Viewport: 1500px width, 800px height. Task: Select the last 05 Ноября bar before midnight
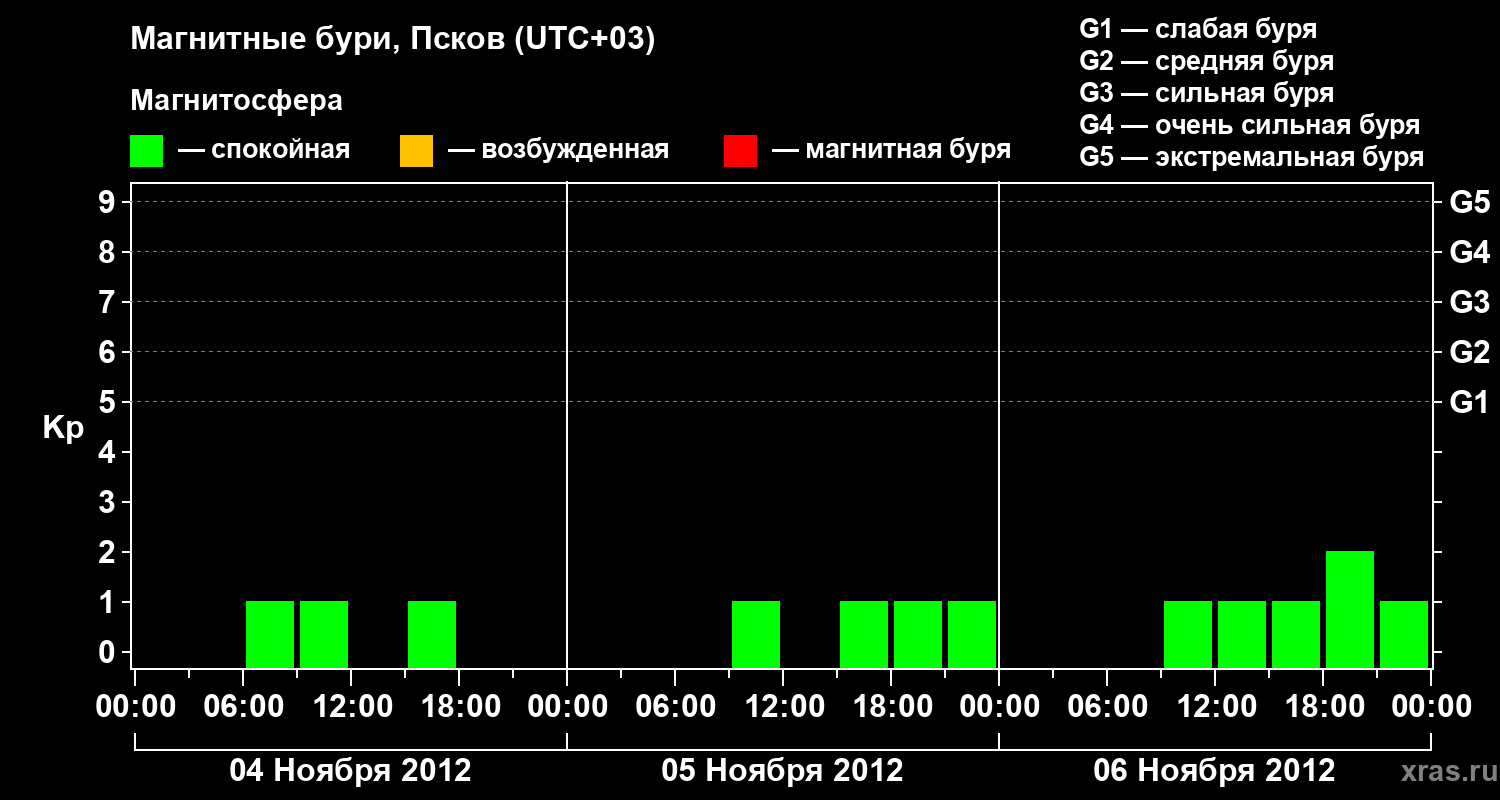pyautogui.click(x=972, y=634)
